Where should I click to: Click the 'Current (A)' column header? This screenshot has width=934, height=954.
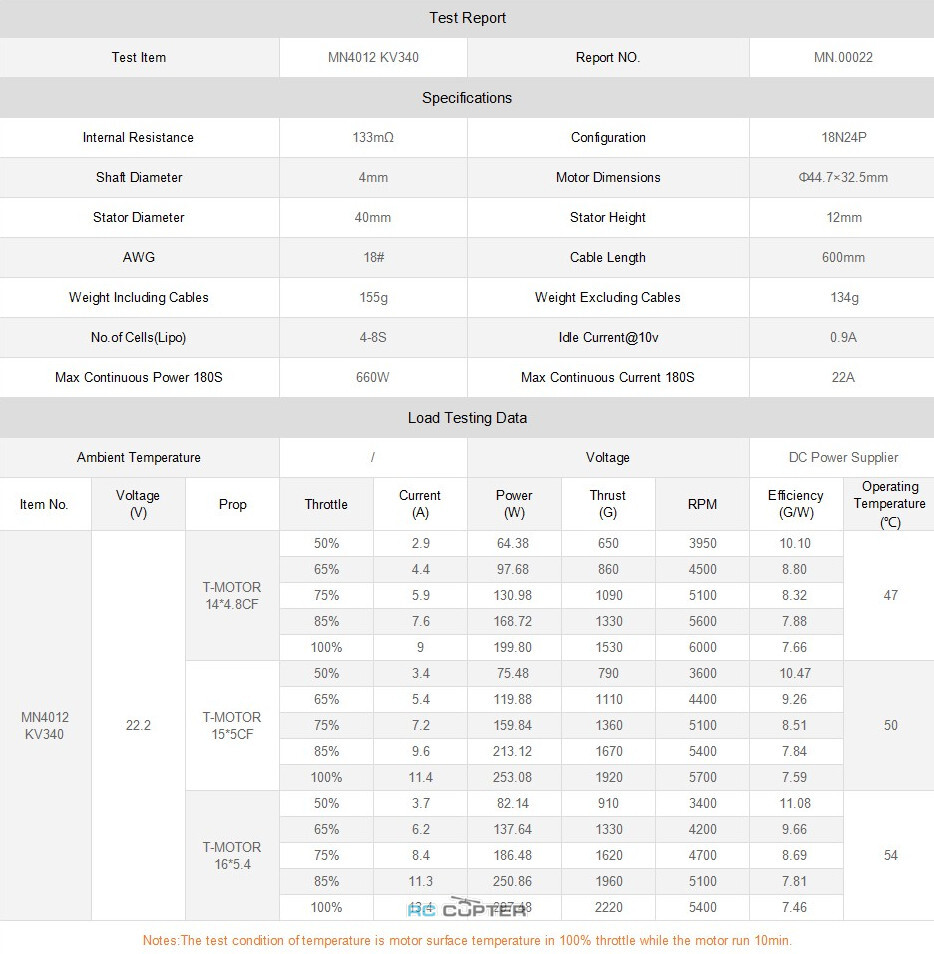pos(420,504)
